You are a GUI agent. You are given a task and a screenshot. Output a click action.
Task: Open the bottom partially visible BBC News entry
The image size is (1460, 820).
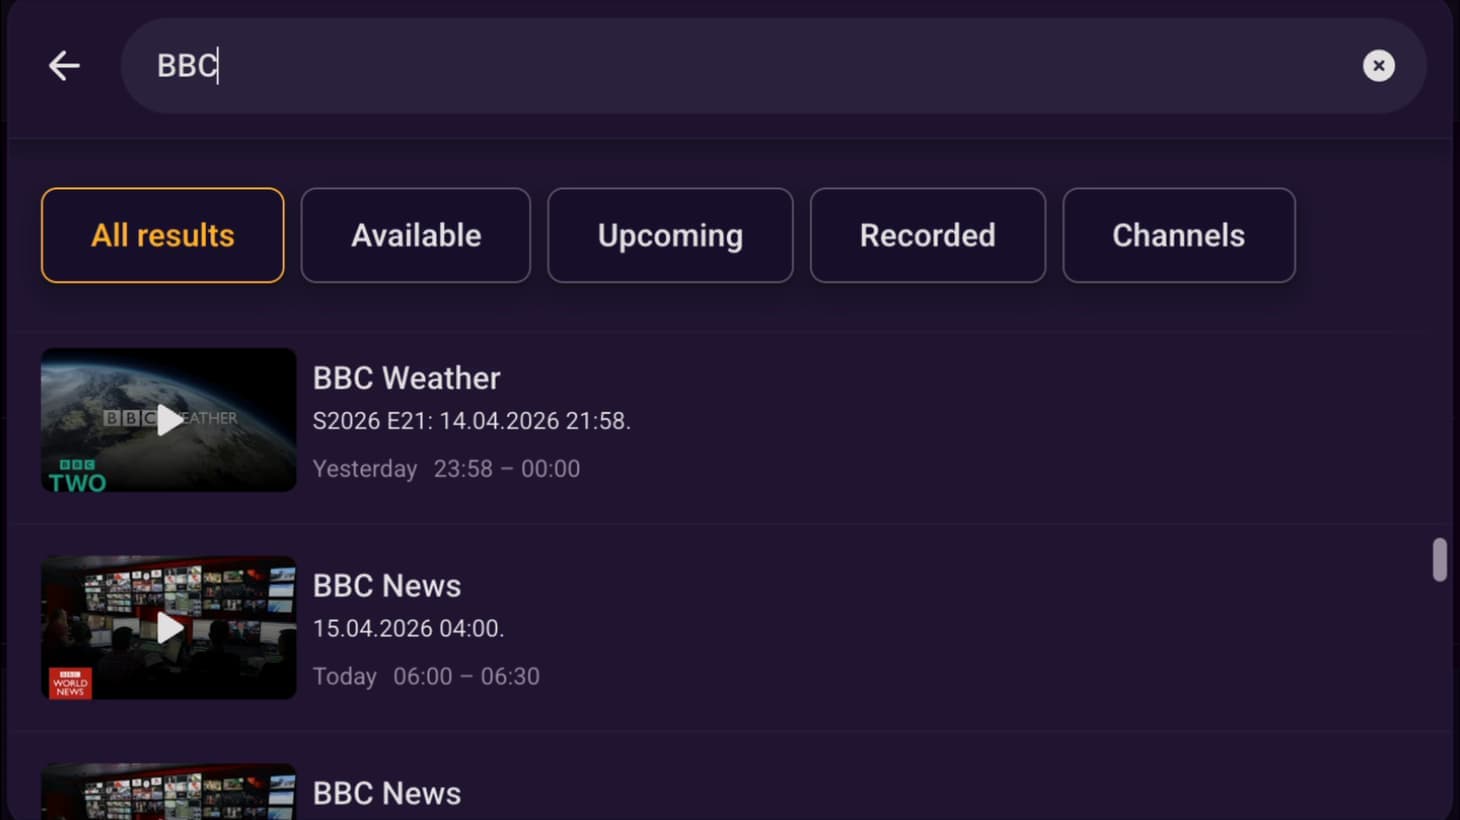[x=387, y=793]
